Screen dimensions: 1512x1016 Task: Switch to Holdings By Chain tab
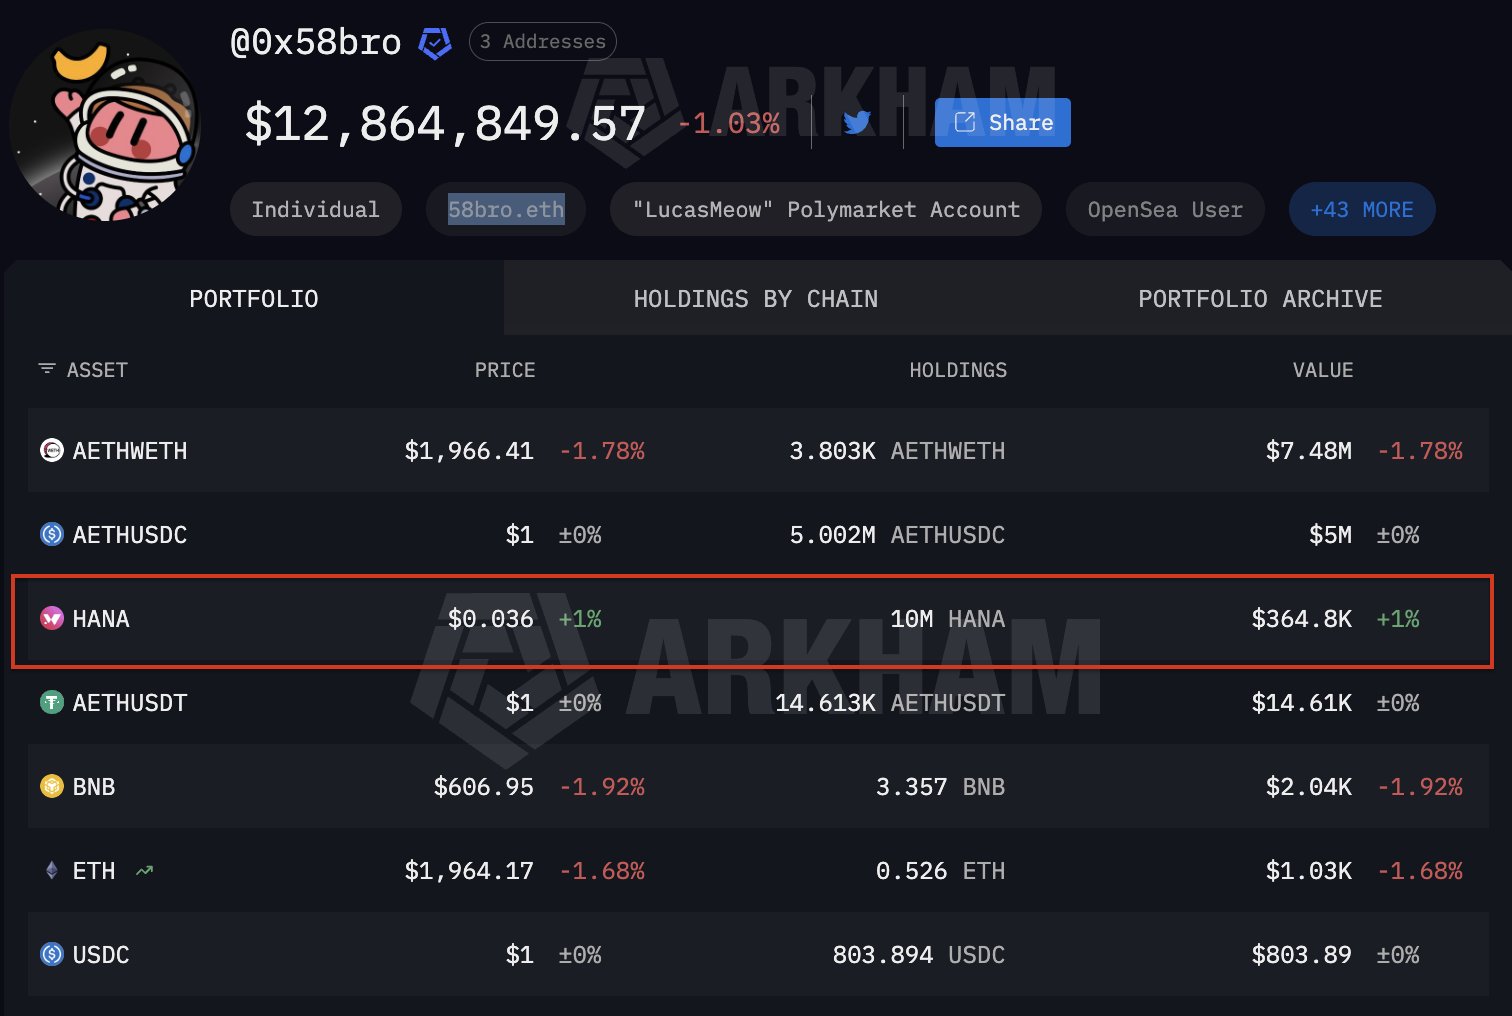755,299
